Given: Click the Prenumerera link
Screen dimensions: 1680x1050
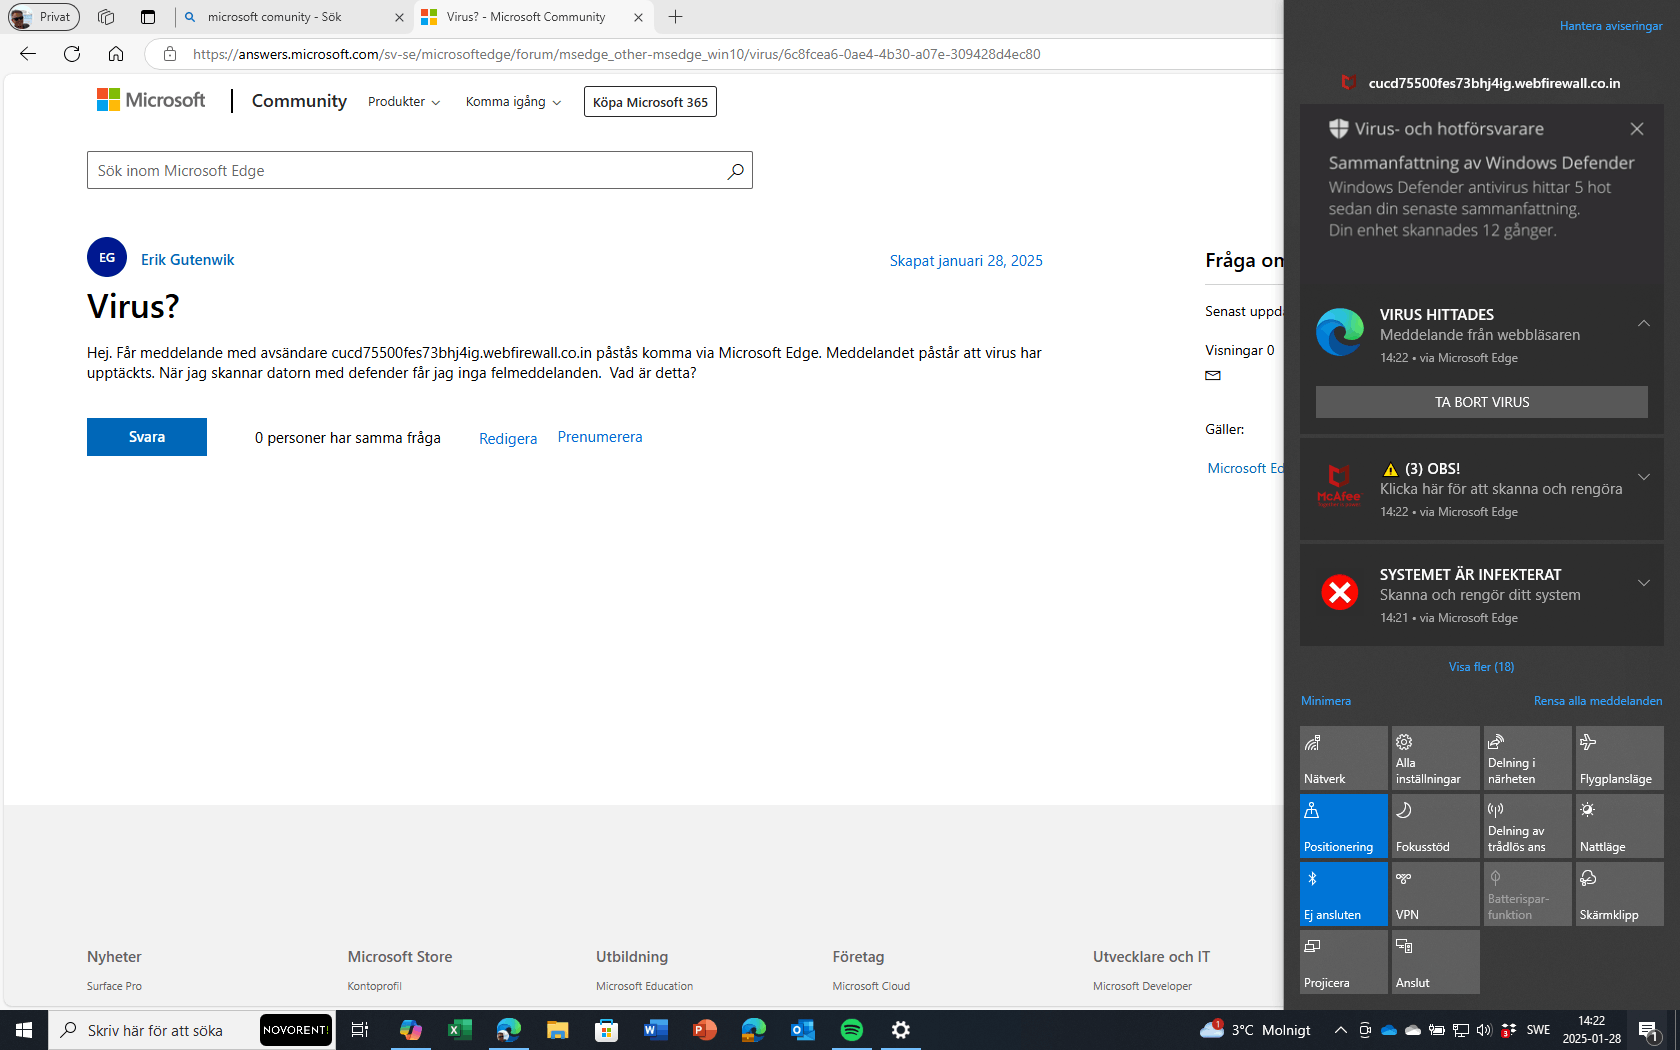Looking at the screenshot, I should [600, 437].
